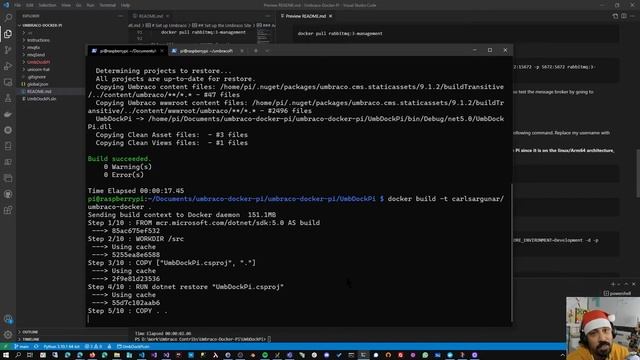Switch to the README.md editor tab
640x360 pixels.
(x=151, y=16)
